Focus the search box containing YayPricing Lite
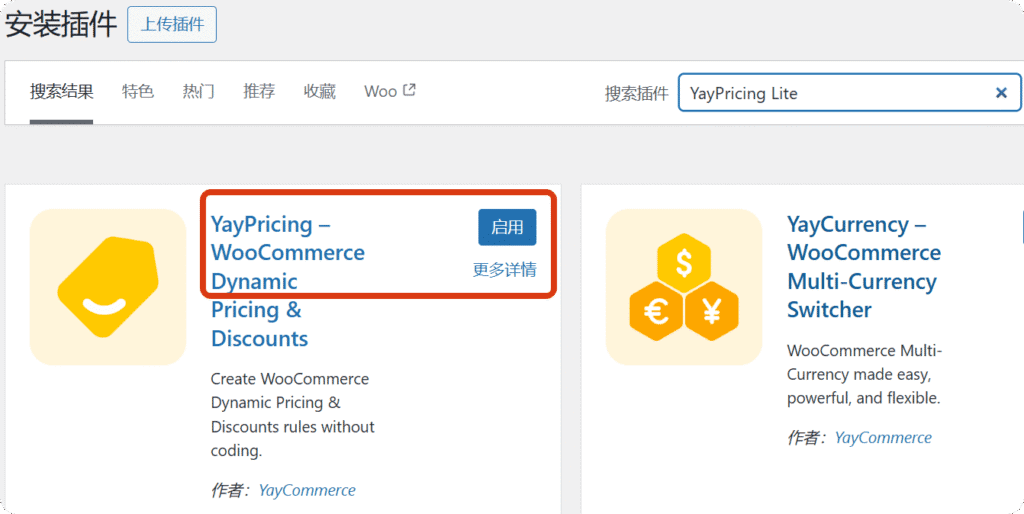 pyautogui.click(x=835, y=93)
